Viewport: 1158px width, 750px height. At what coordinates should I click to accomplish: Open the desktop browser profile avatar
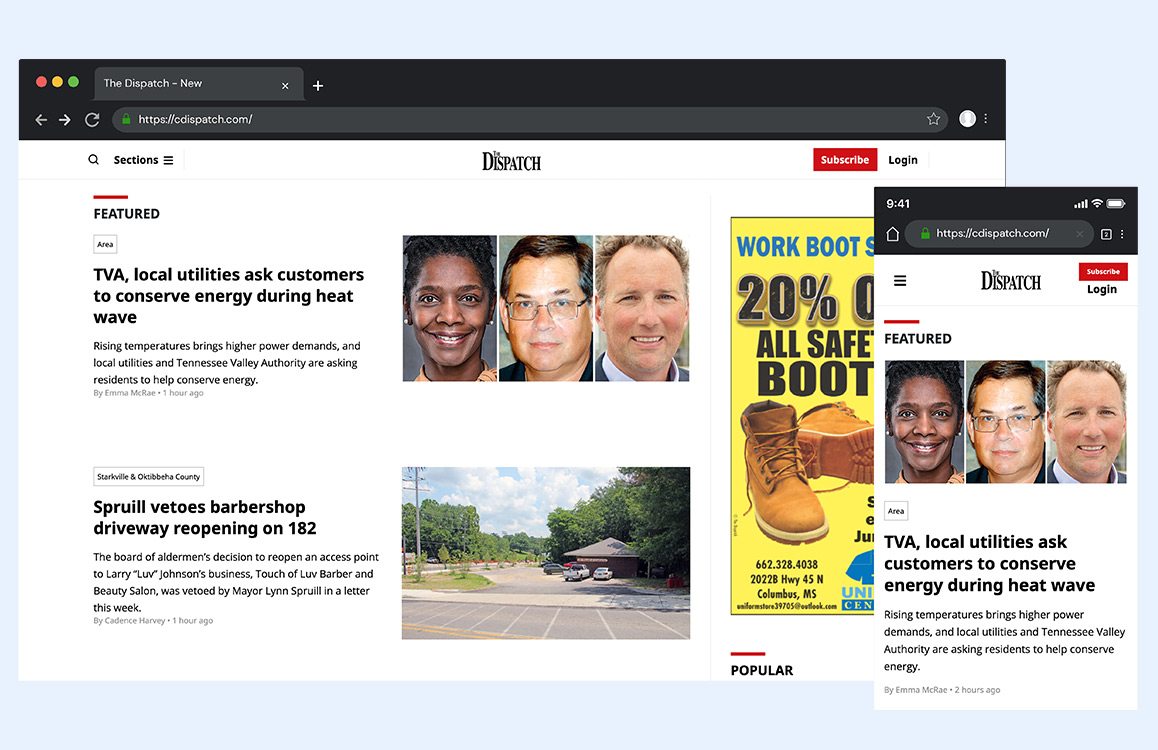(x=967, y=118)
